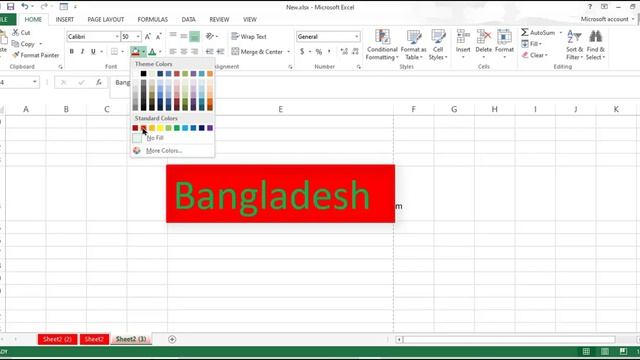Click the Borders icon
This screenshot has height=360, width=640.
click(114, 51)
